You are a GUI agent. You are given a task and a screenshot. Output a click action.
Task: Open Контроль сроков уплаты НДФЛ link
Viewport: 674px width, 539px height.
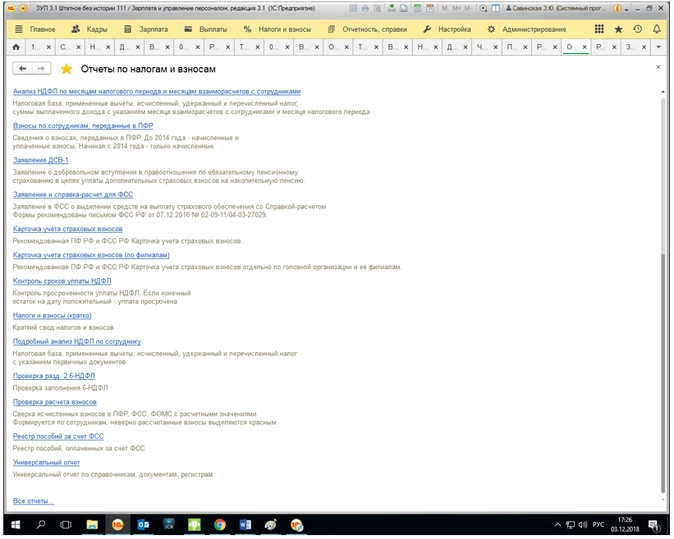coord(62,281)
